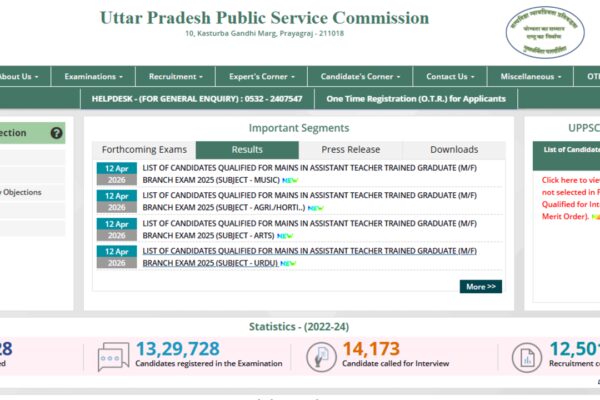Click the Objections sidebar item

click(33, 193)
